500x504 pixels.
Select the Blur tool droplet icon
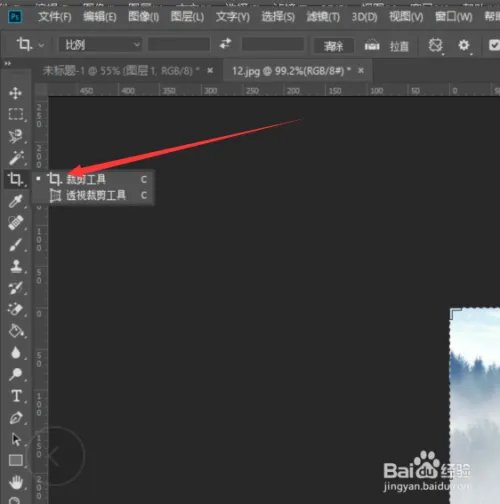(16, 353)
